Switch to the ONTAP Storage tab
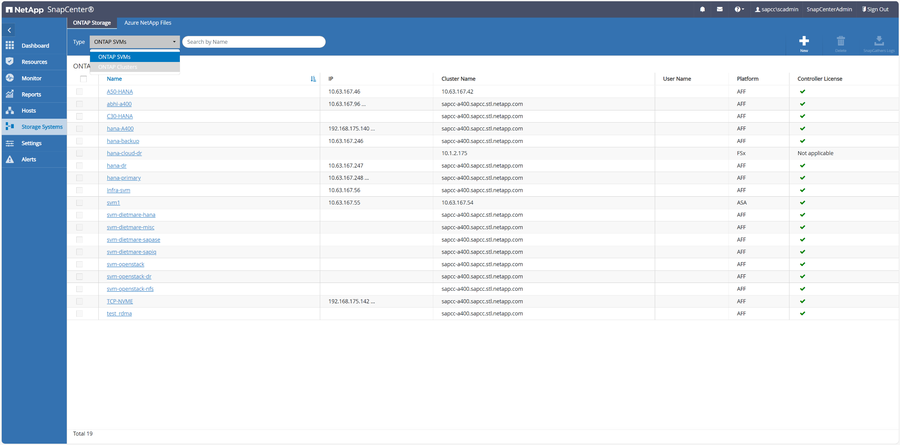The width and height of the screenshot is (900, 445). [x=92, y=23]
